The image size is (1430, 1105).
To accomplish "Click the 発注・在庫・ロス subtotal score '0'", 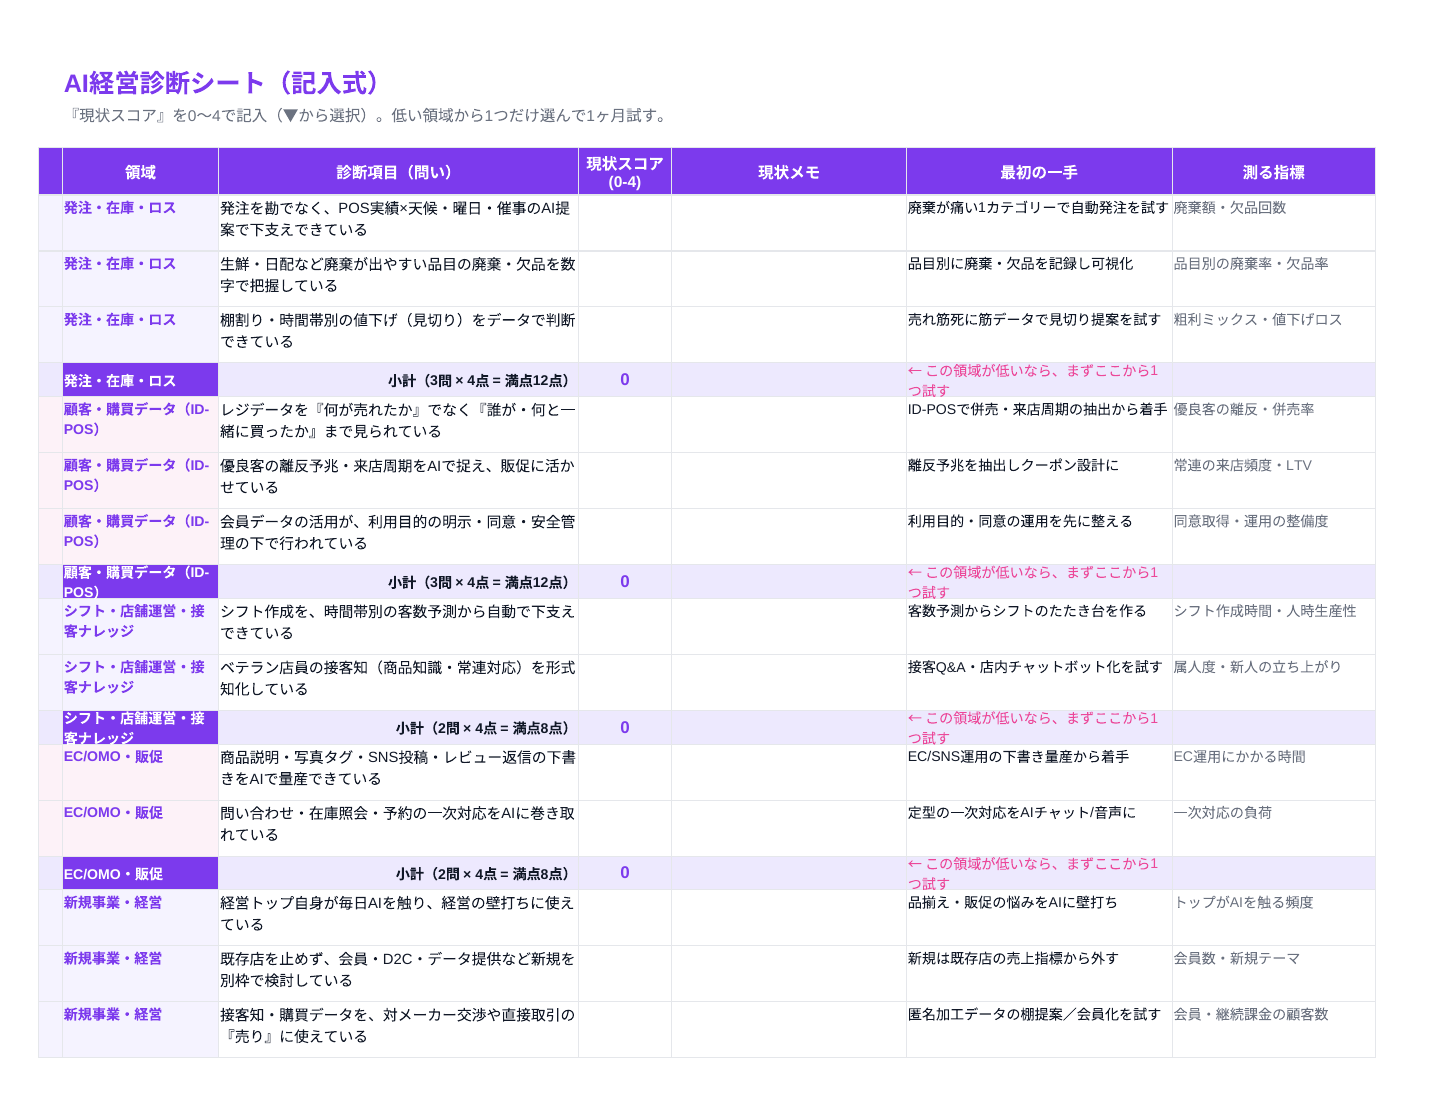I will click(625, 380).
